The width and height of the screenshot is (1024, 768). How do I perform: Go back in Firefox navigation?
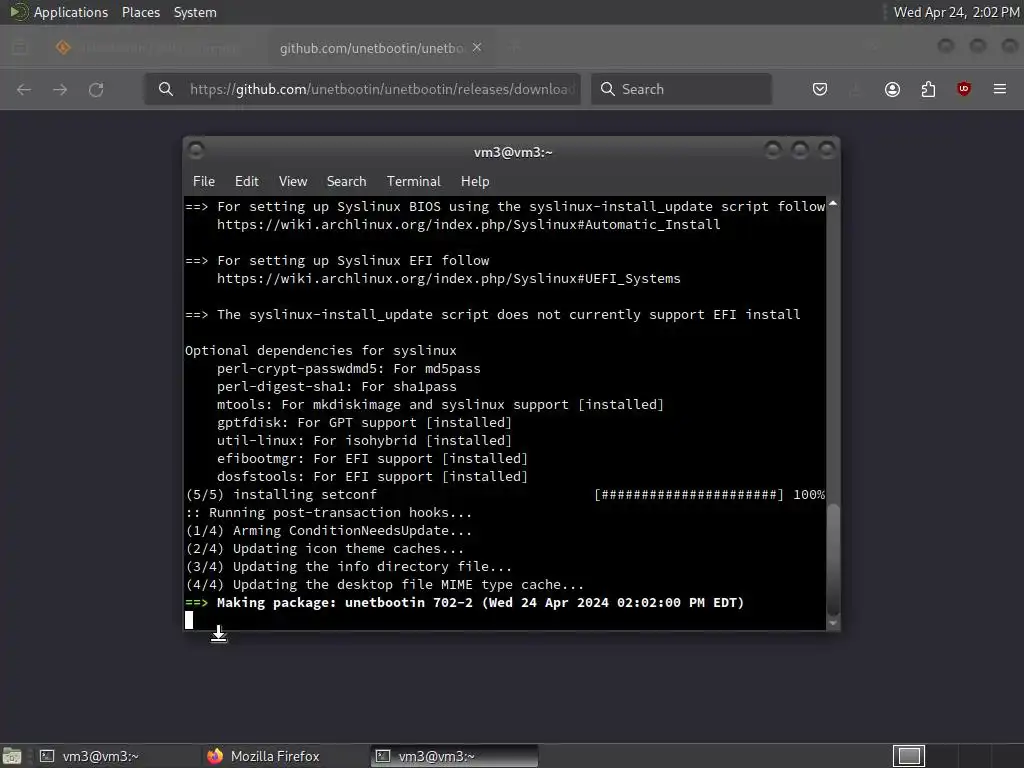click(24, 89)
